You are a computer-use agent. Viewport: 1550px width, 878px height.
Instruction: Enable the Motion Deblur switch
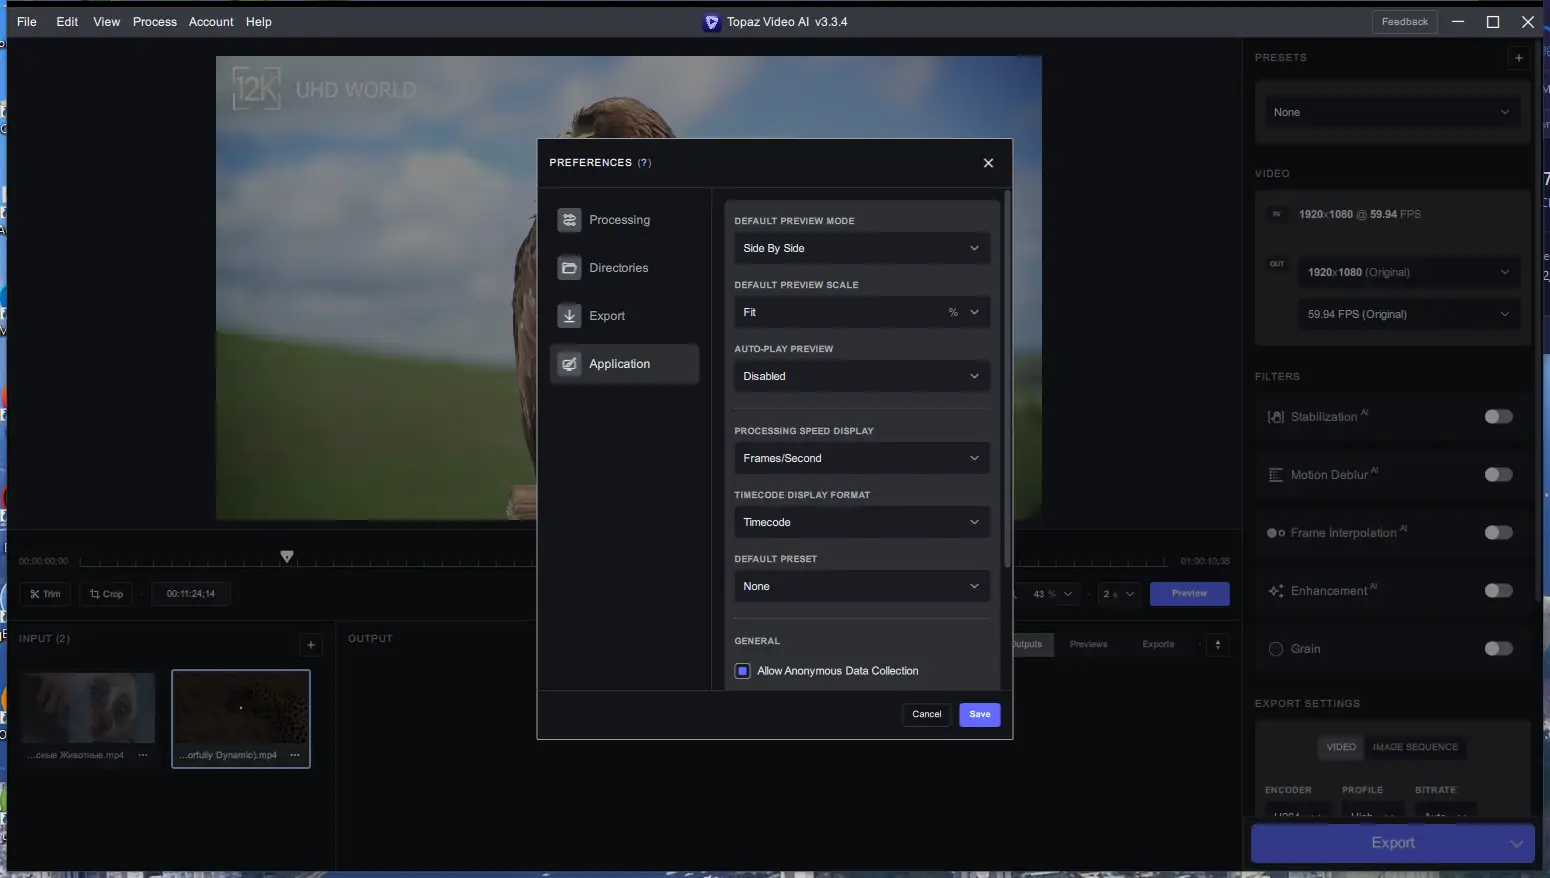(x=1498, y=475)
